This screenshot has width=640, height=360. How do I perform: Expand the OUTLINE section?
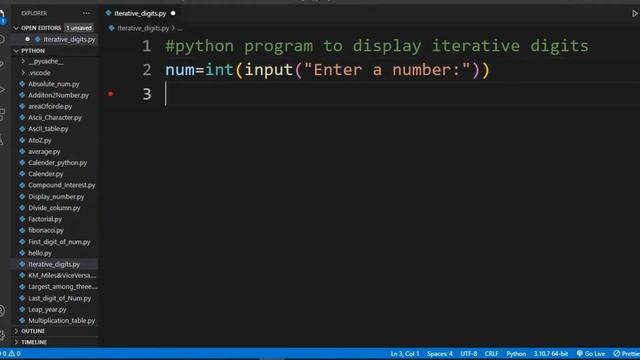(x=33, y=331)
